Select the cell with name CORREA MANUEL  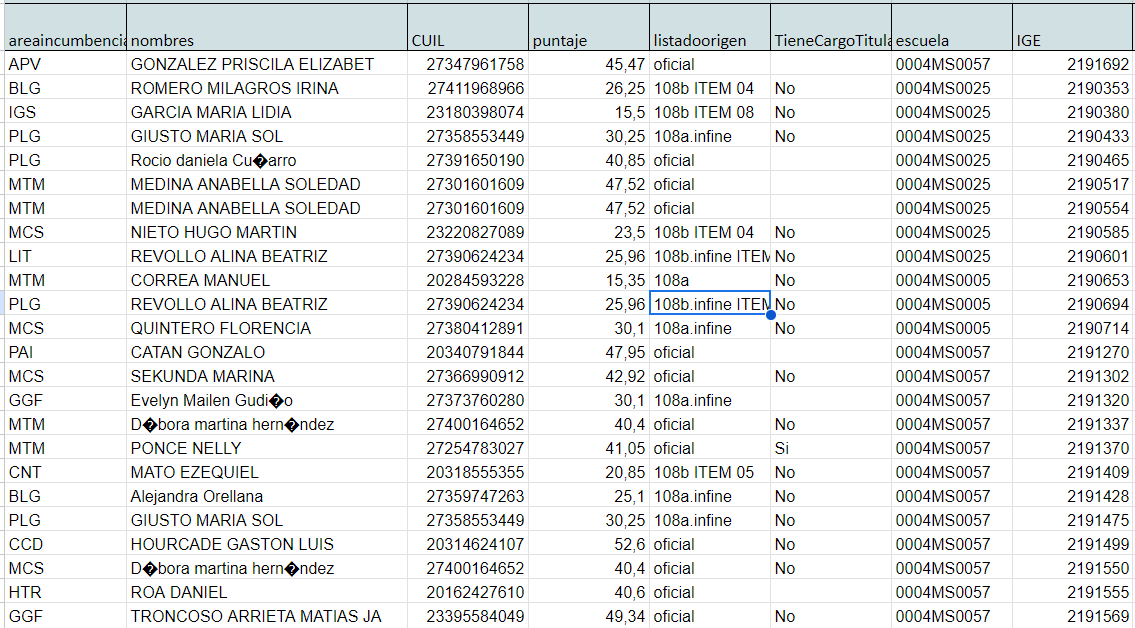pyautogui.click(x=267, y=280)
